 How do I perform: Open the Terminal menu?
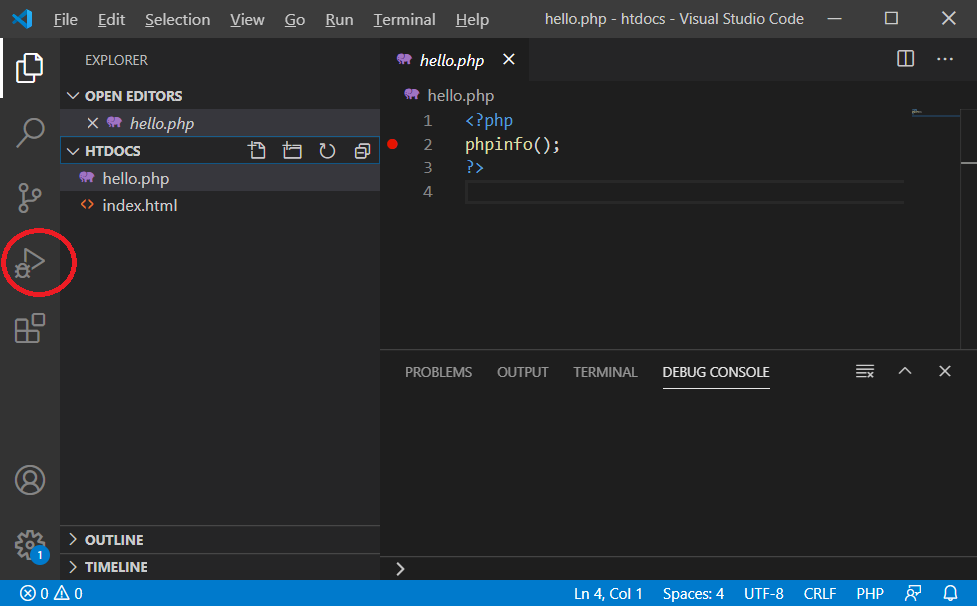point(404,19)
